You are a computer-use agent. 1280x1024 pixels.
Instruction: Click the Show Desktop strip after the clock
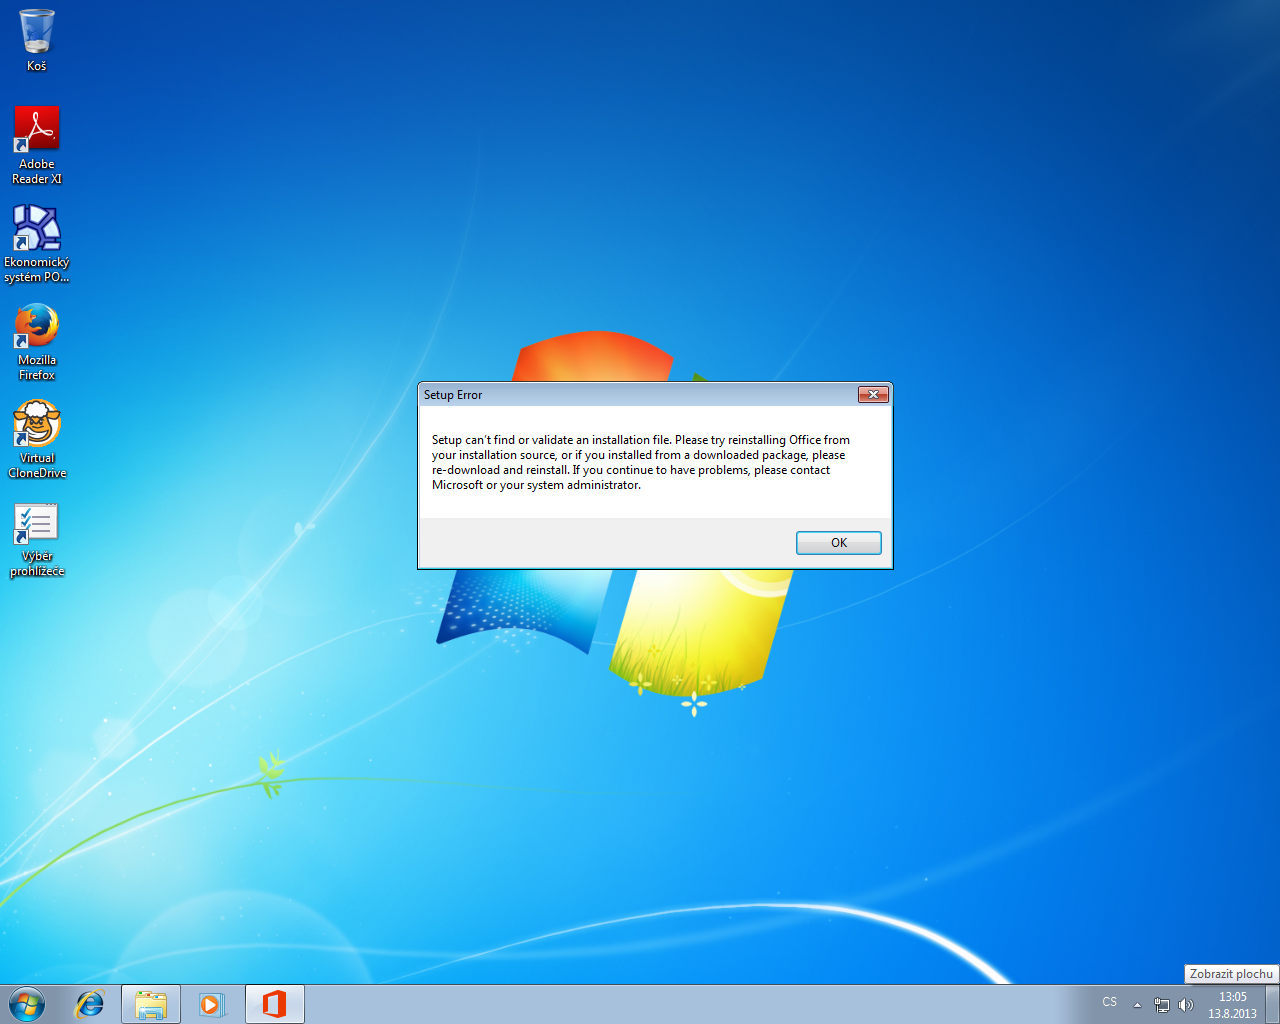point(1272,1004)
